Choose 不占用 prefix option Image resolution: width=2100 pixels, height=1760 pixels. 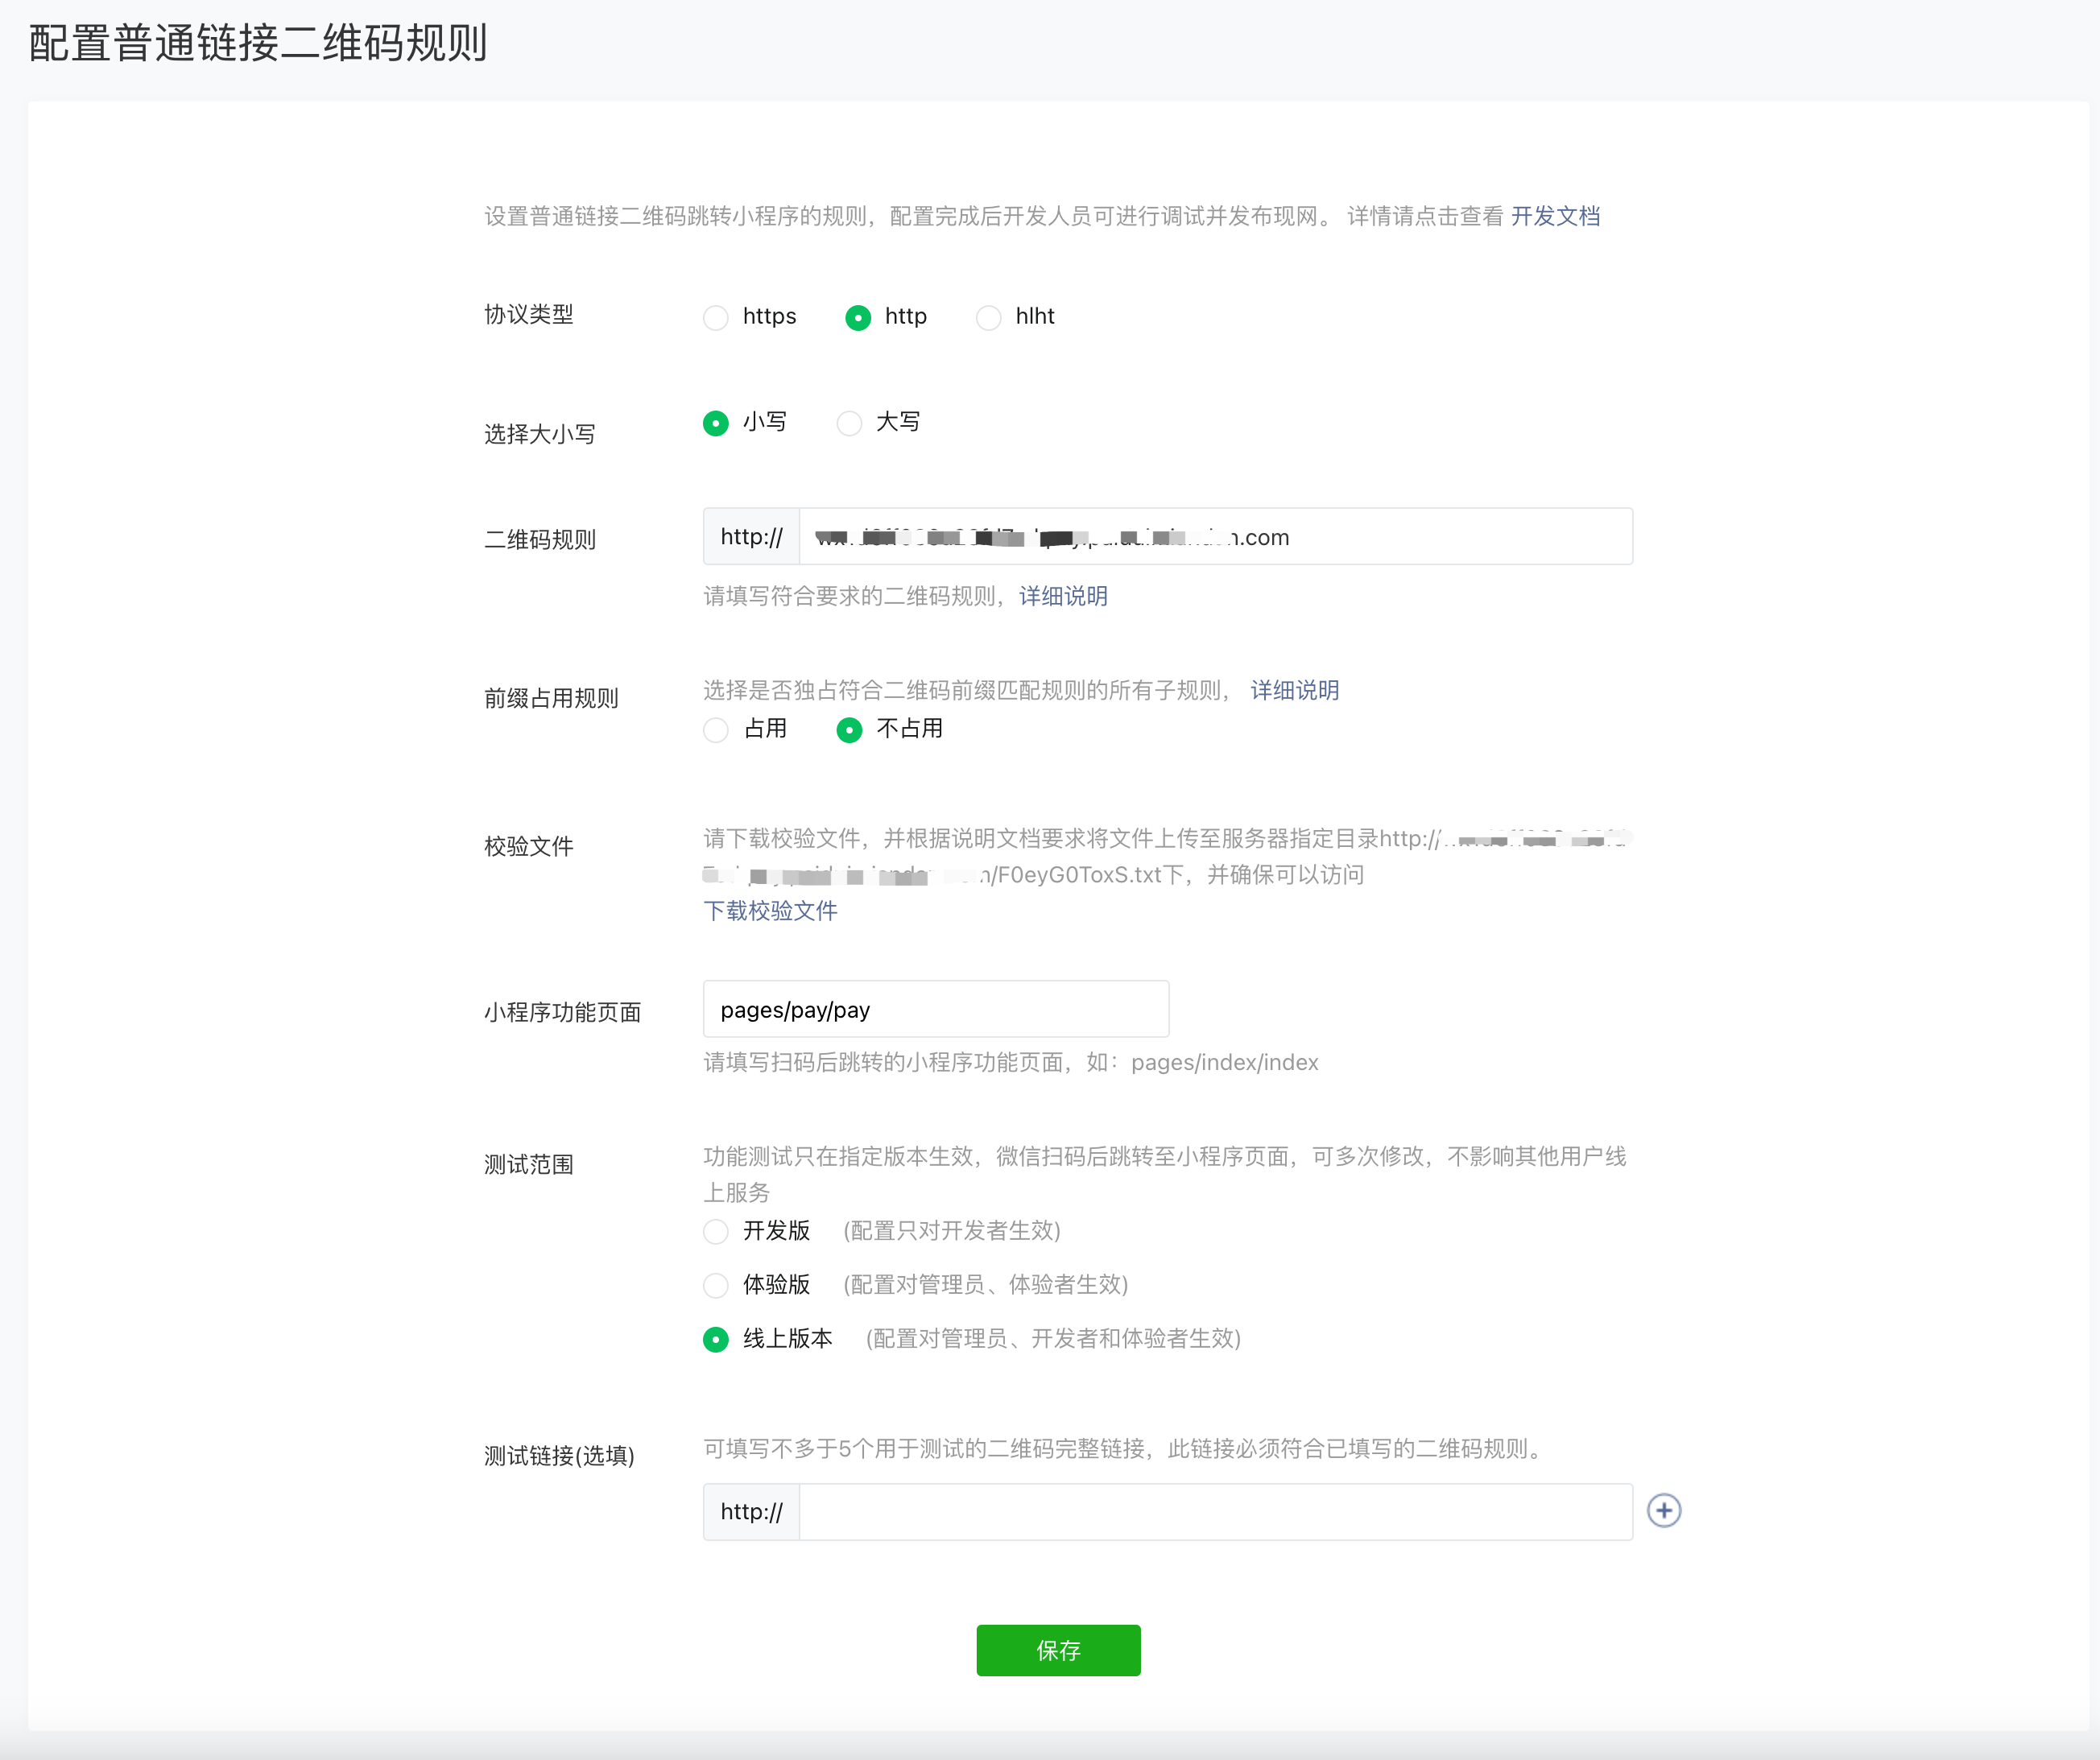(849, 730)
